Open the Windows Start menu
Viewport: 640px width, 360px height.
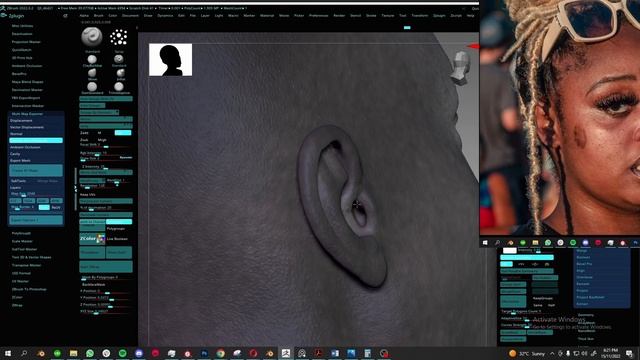click(x=8, y=353)
